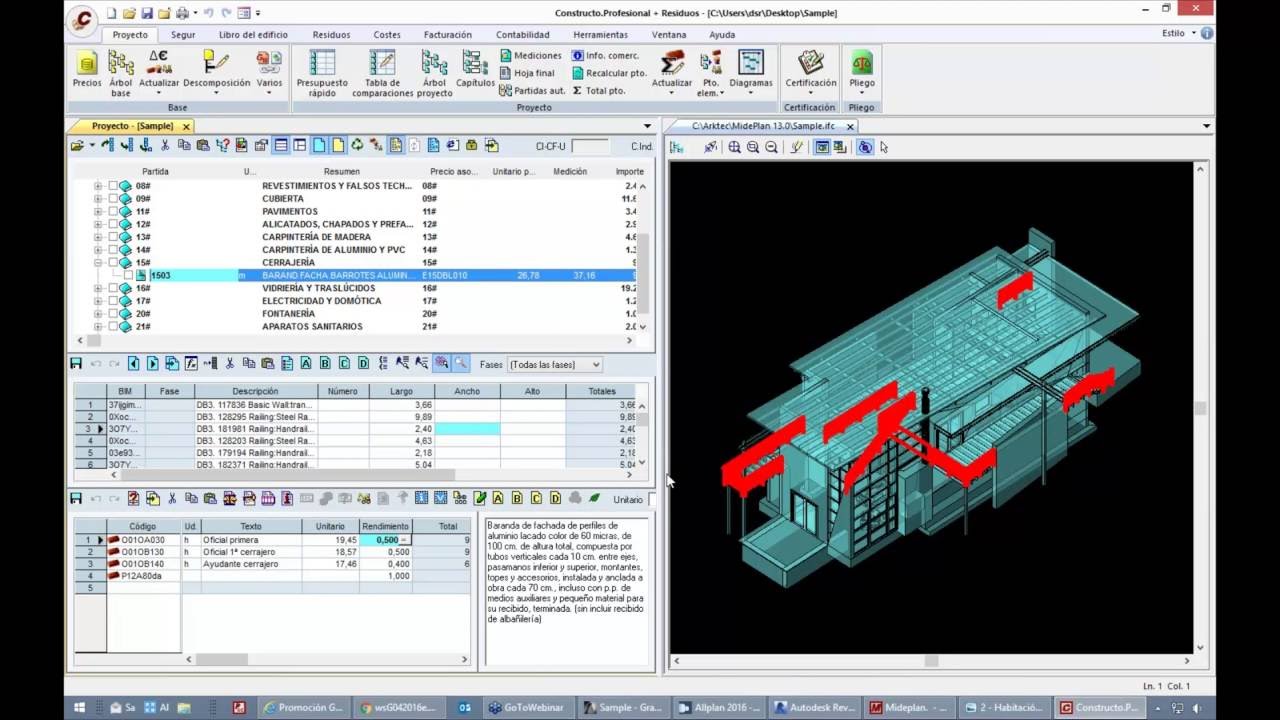Click the Árbol base ribbon icon
The image size is (1280, 720).
click(121, 74)
